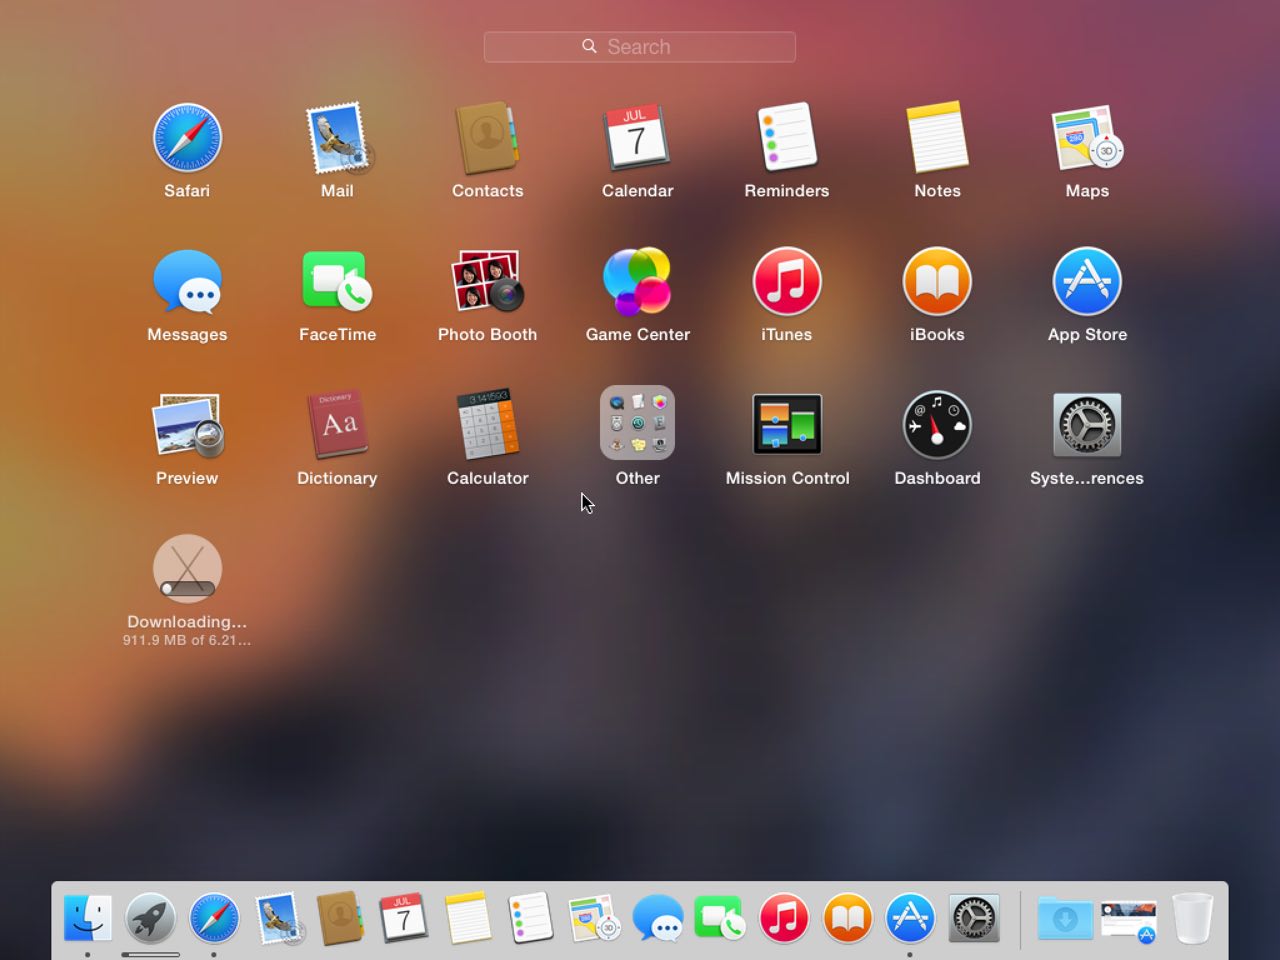The image size is (1280, 960).
Task: Open the Trash in the Dock
Action: (1192, 918)
